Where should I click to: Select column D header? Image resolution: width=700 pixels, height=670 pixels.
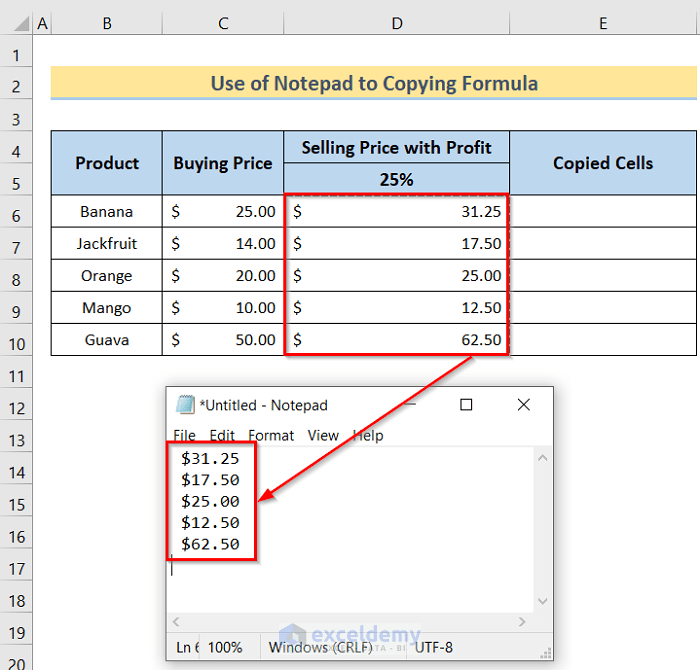click(x=397, y=23)
